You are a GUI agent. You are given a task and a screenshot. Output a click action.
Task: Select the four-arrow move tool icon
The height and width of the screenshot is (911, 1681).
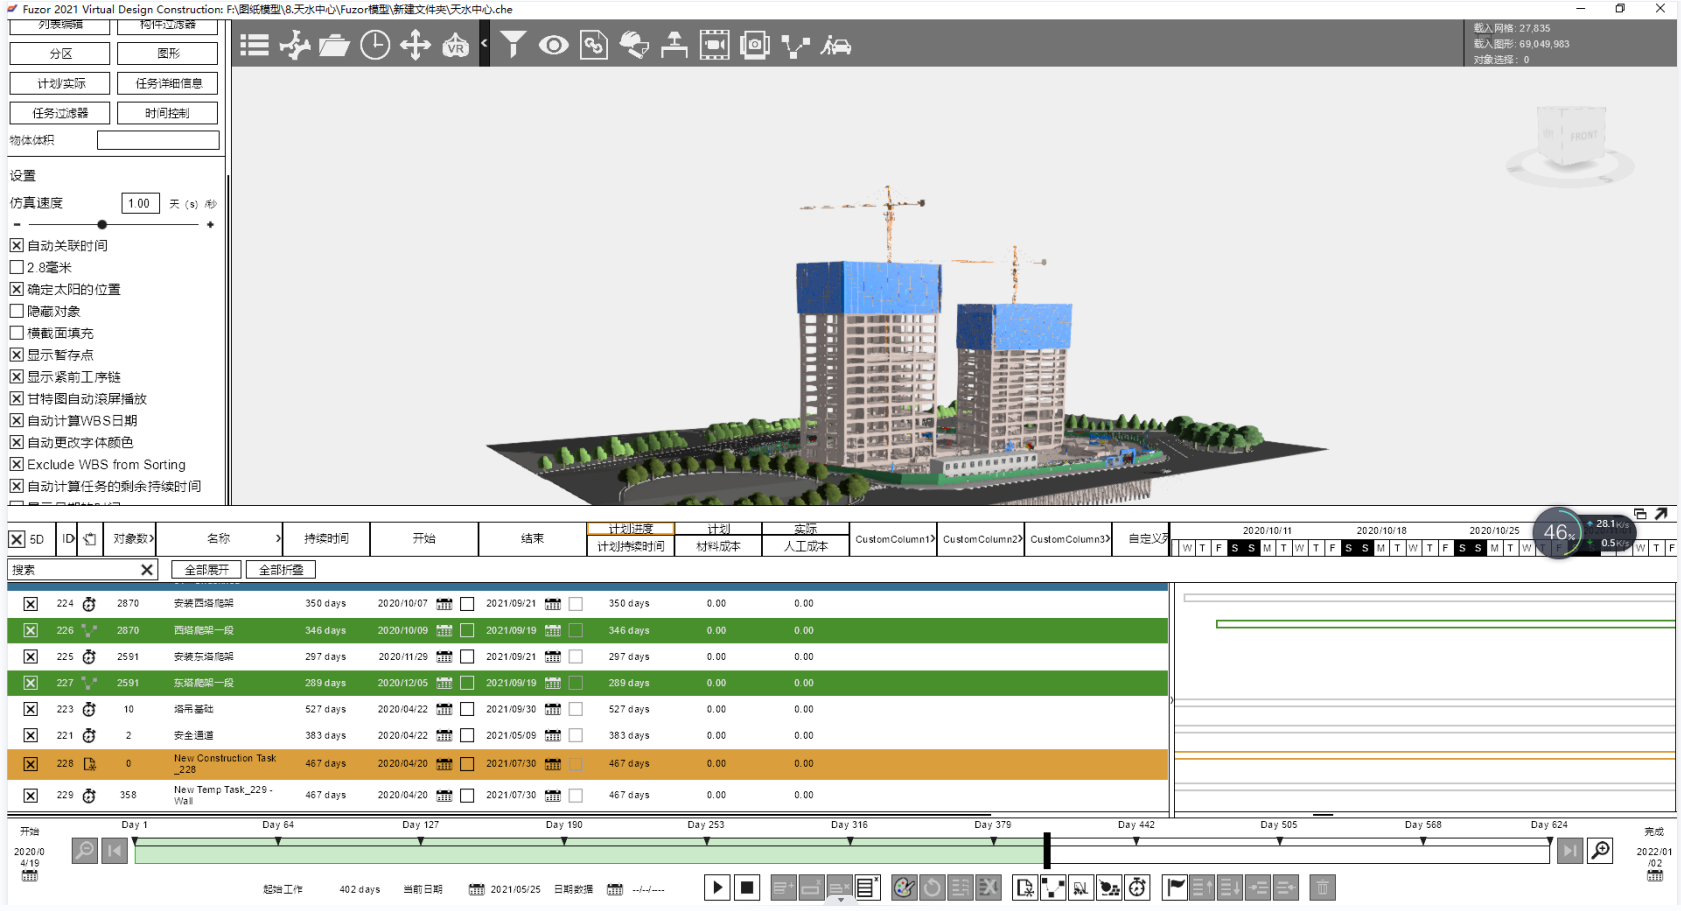[x=415, y=45]
